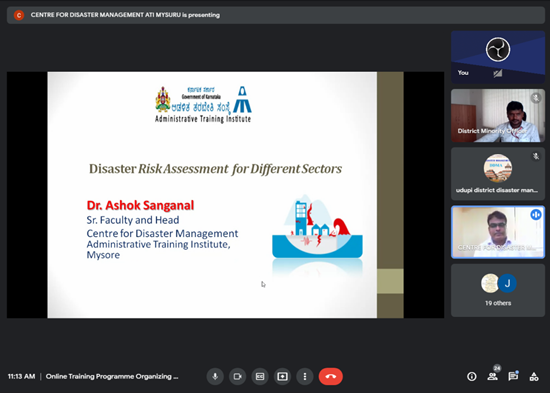The width and height of the screenshot is (550, 393).
Task: Click the speaking audio indicator on speaker tile
Action: [x=536, y=214]
